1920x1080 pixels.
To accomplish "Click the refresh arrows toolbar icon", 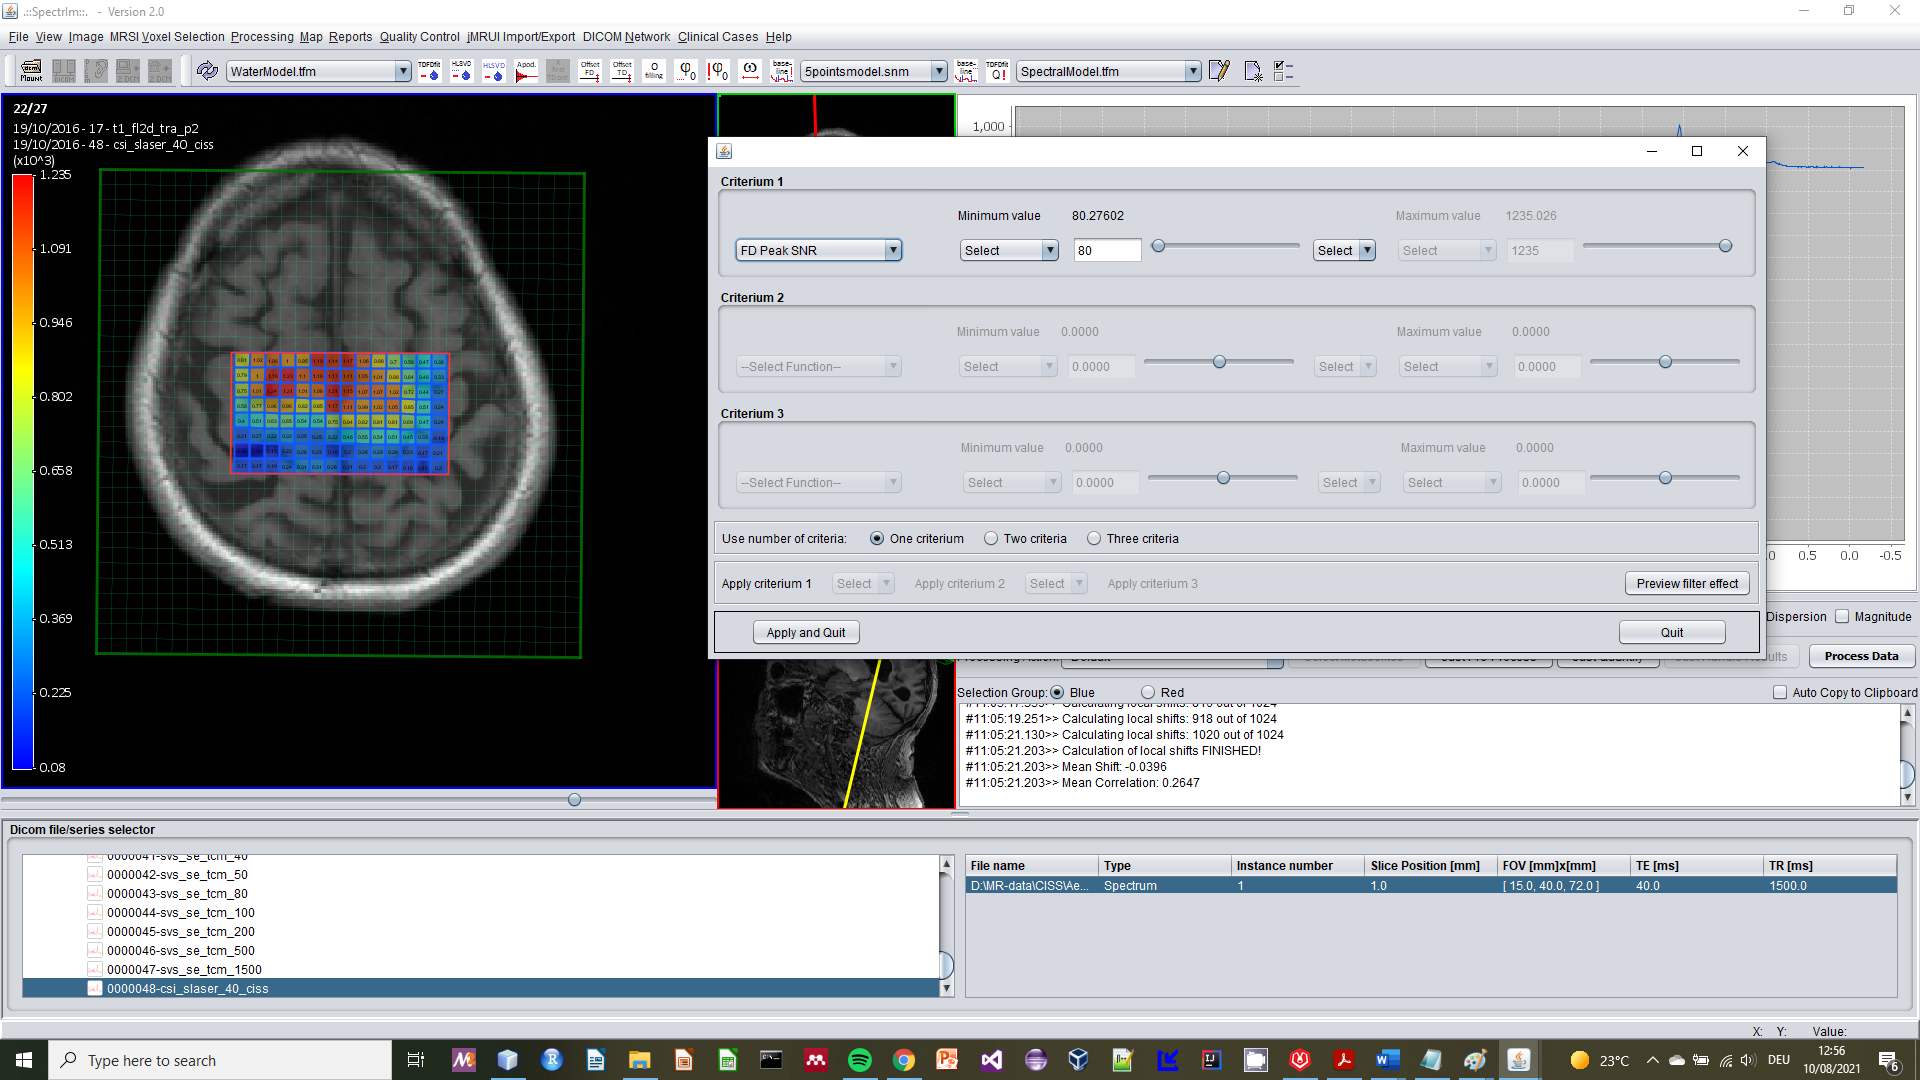I will point(207,71).
